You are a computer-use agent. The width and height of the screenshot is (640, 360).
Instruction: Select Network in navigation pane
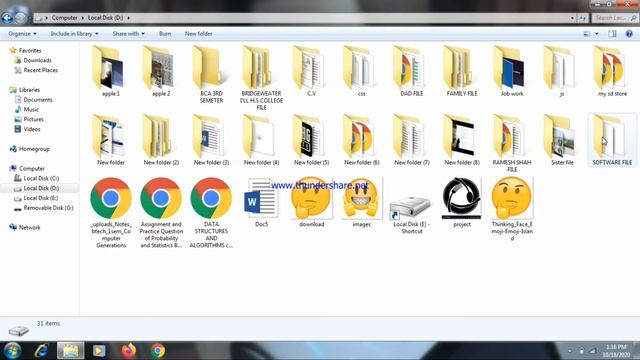click(x=25, y=227)
